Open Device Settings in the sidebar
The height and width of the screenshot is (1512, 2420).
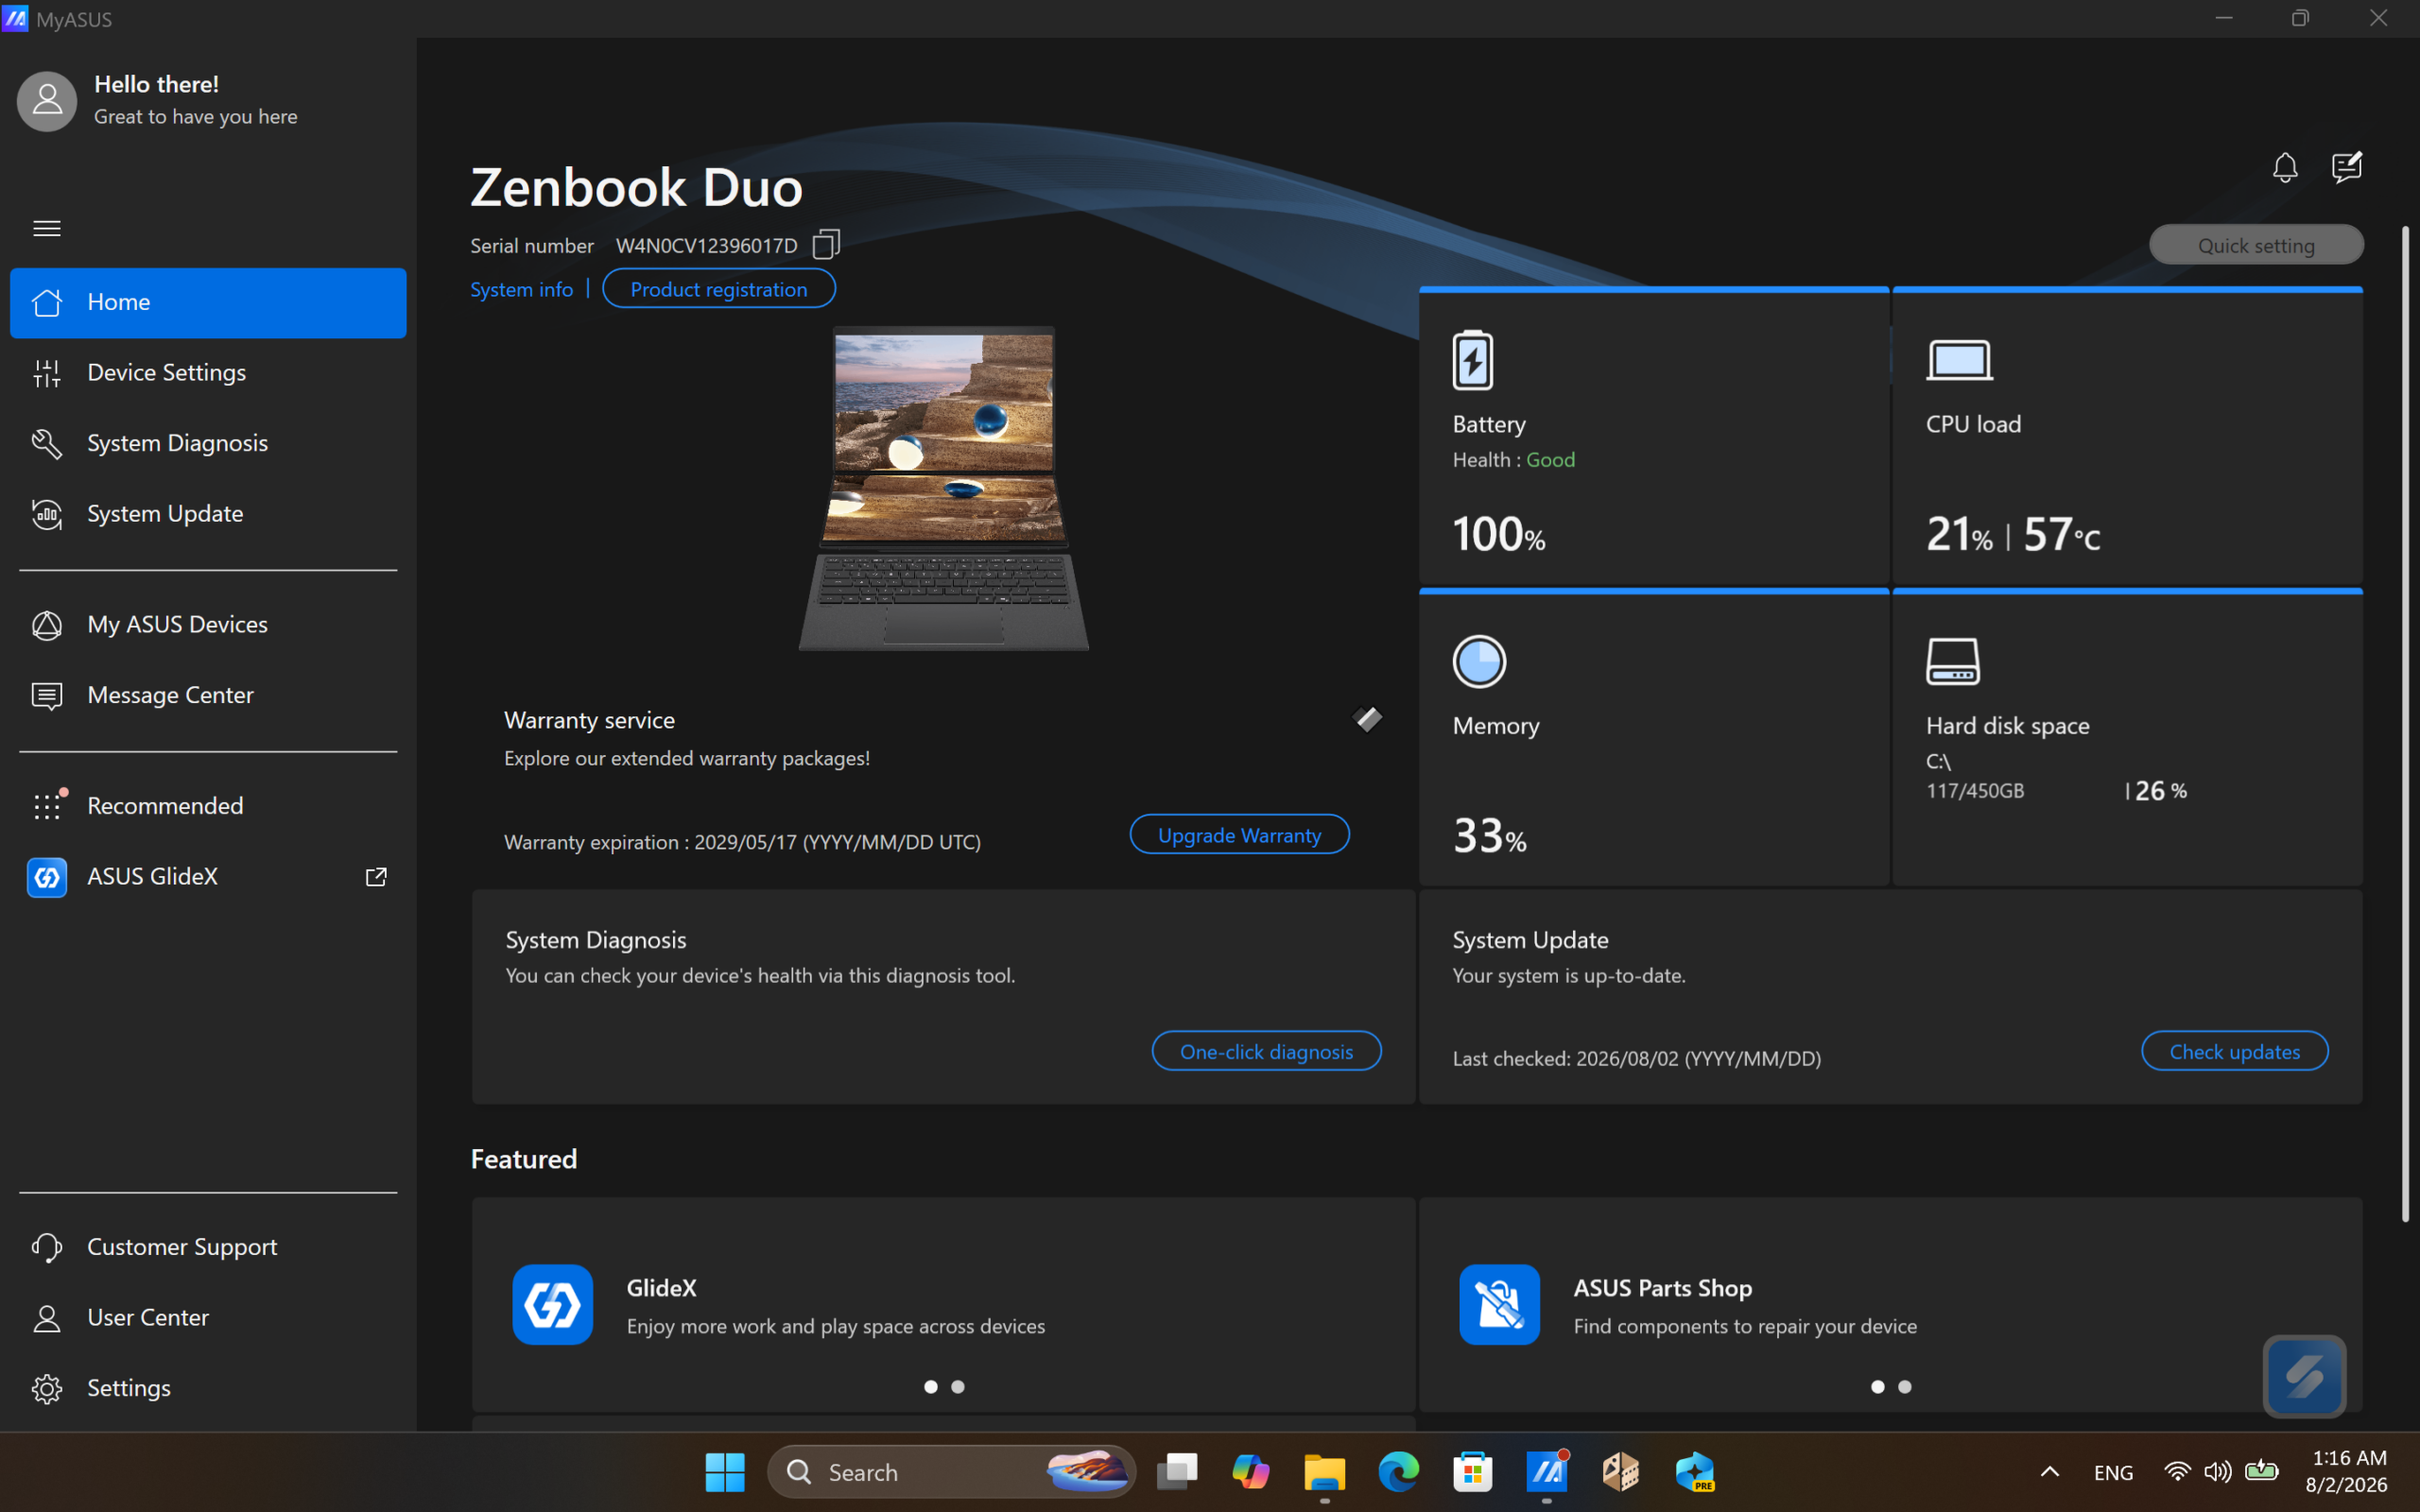pyautogui.click(x=208, y=373)
